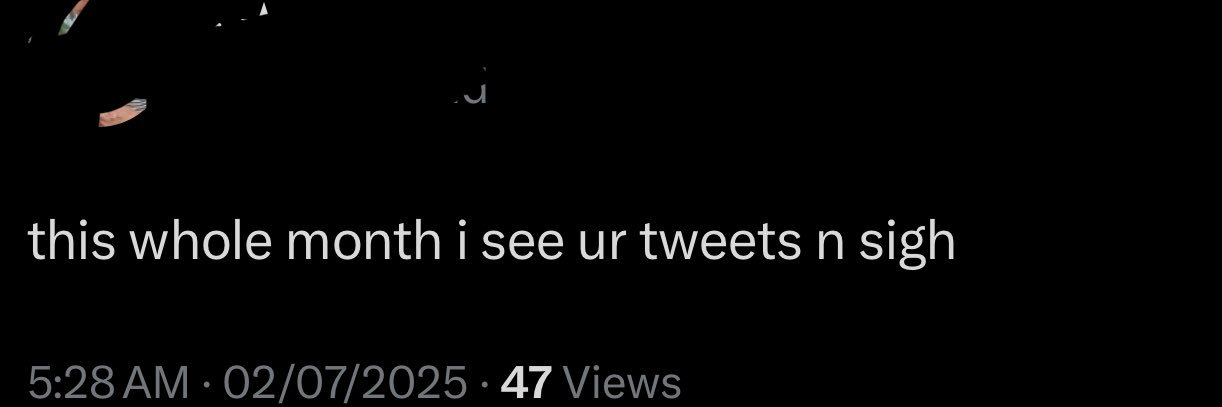Select the Views label
This screenshot has width=1222, height=407.
[622, 382]
